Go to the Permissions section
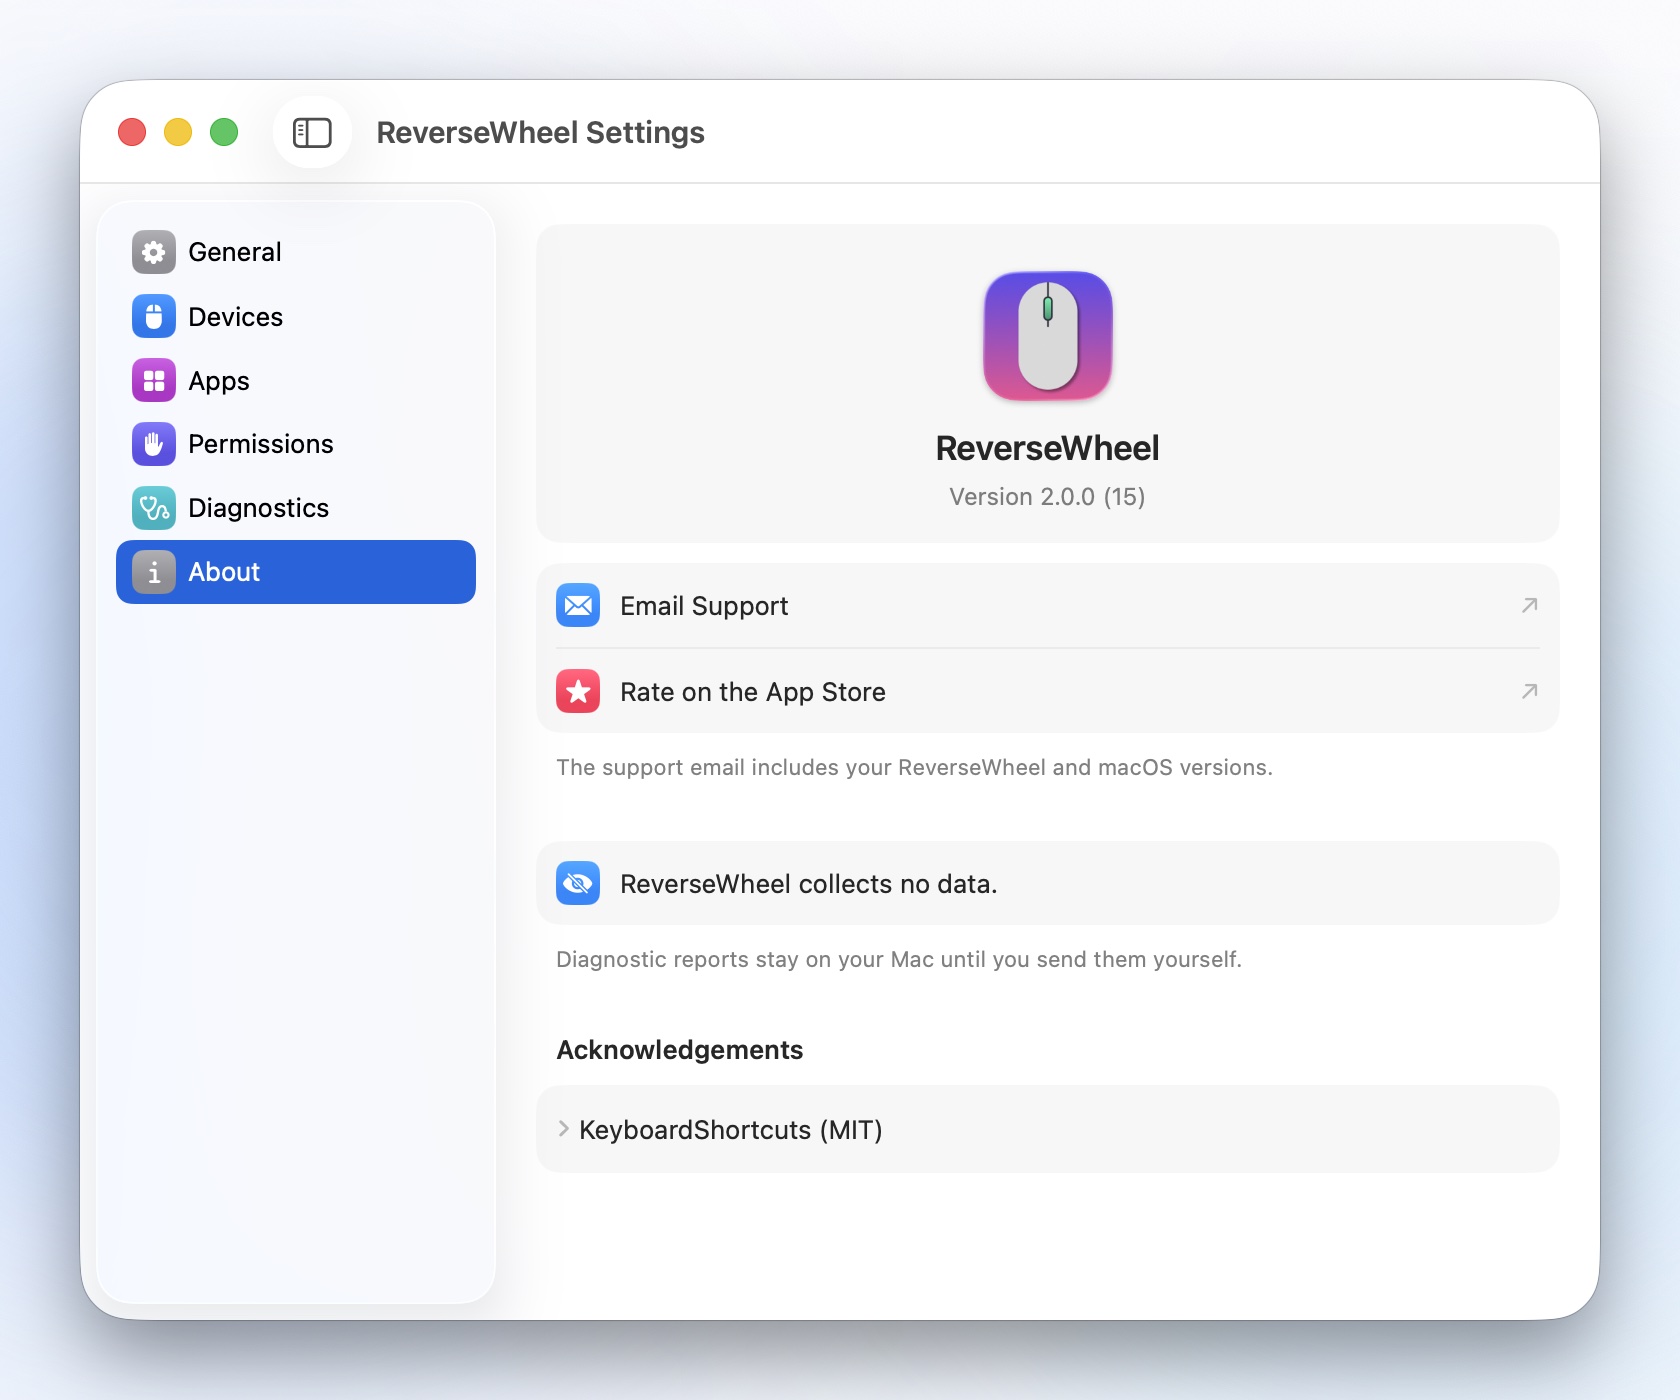This screenshot has width=1680, height=1400. 296,444
